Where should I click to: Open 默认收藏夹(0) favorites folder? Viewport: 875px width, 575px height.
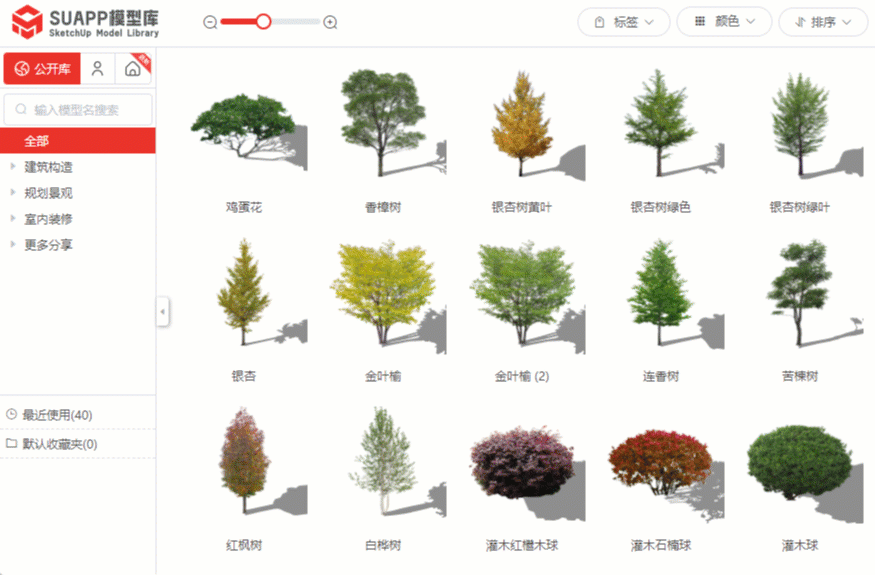59,444
